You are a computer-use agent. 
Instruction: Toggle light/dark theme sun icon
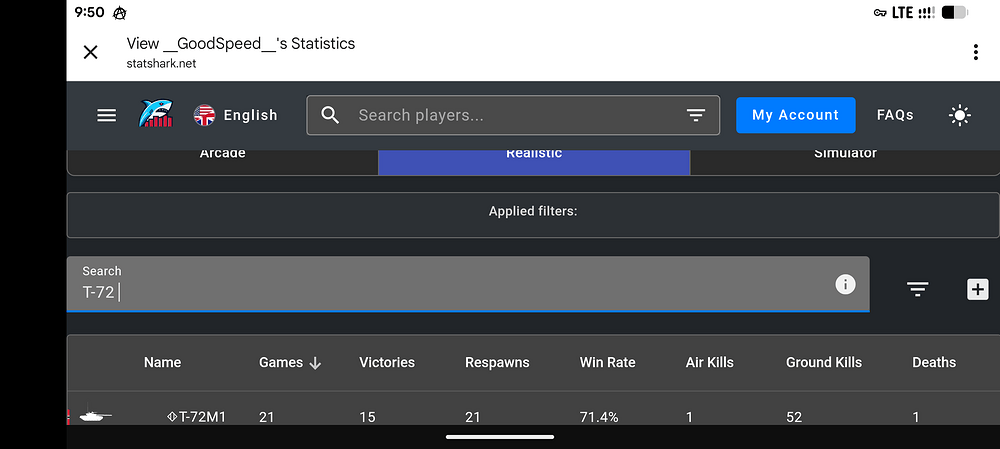pos(960,115)
